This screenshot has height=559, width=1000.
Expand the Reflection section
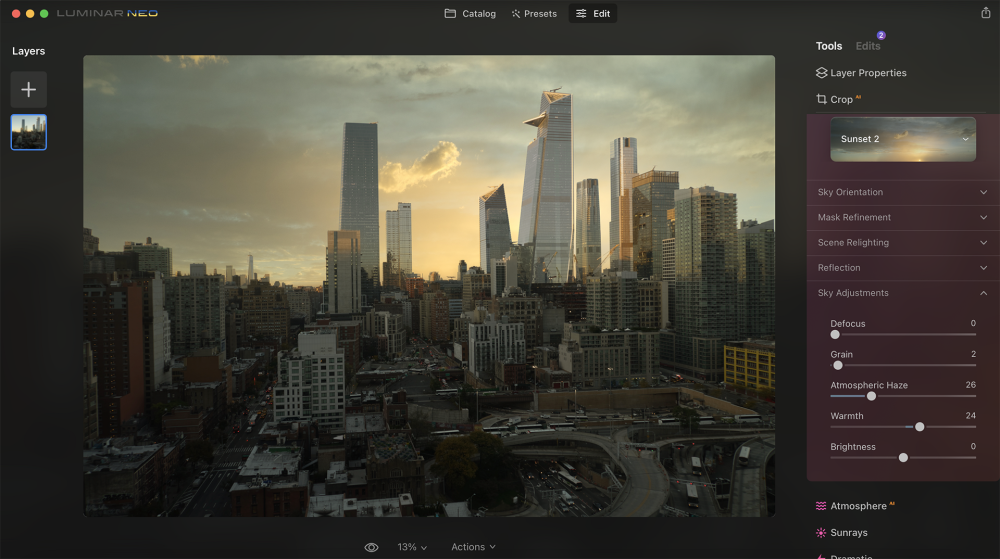902,268
